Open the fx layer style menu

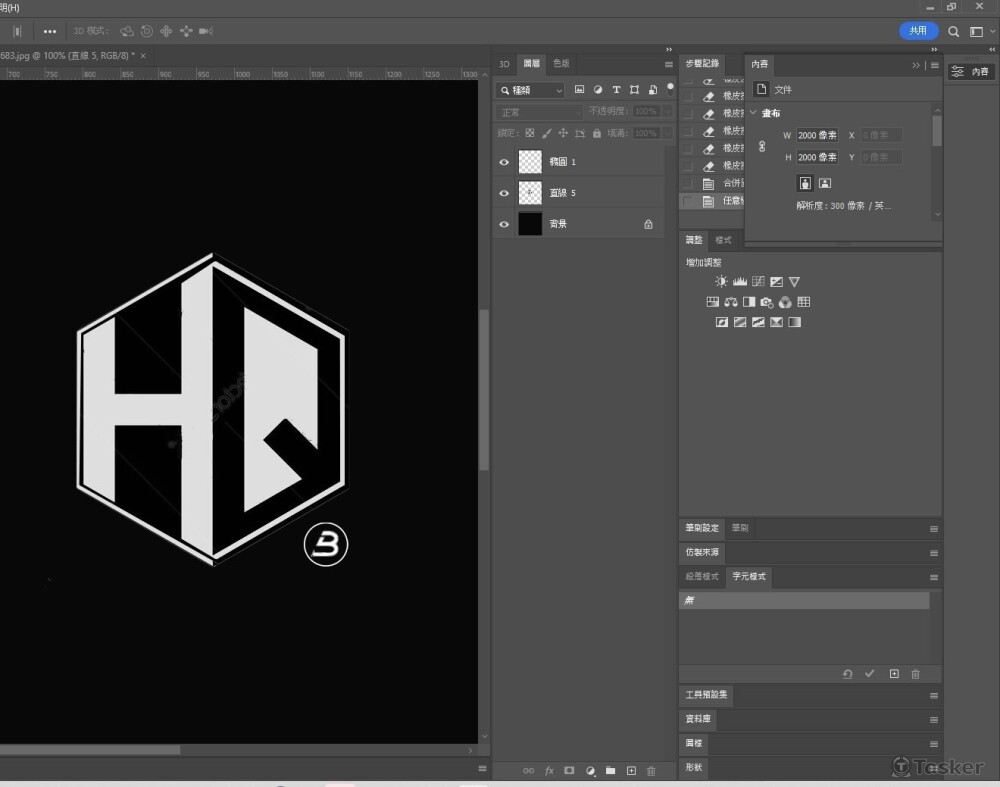[x=549, y=771]
